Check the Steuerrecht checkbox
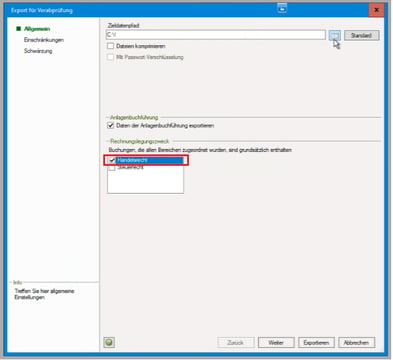This screenshot has height=360, width=393. pos(112,167)
